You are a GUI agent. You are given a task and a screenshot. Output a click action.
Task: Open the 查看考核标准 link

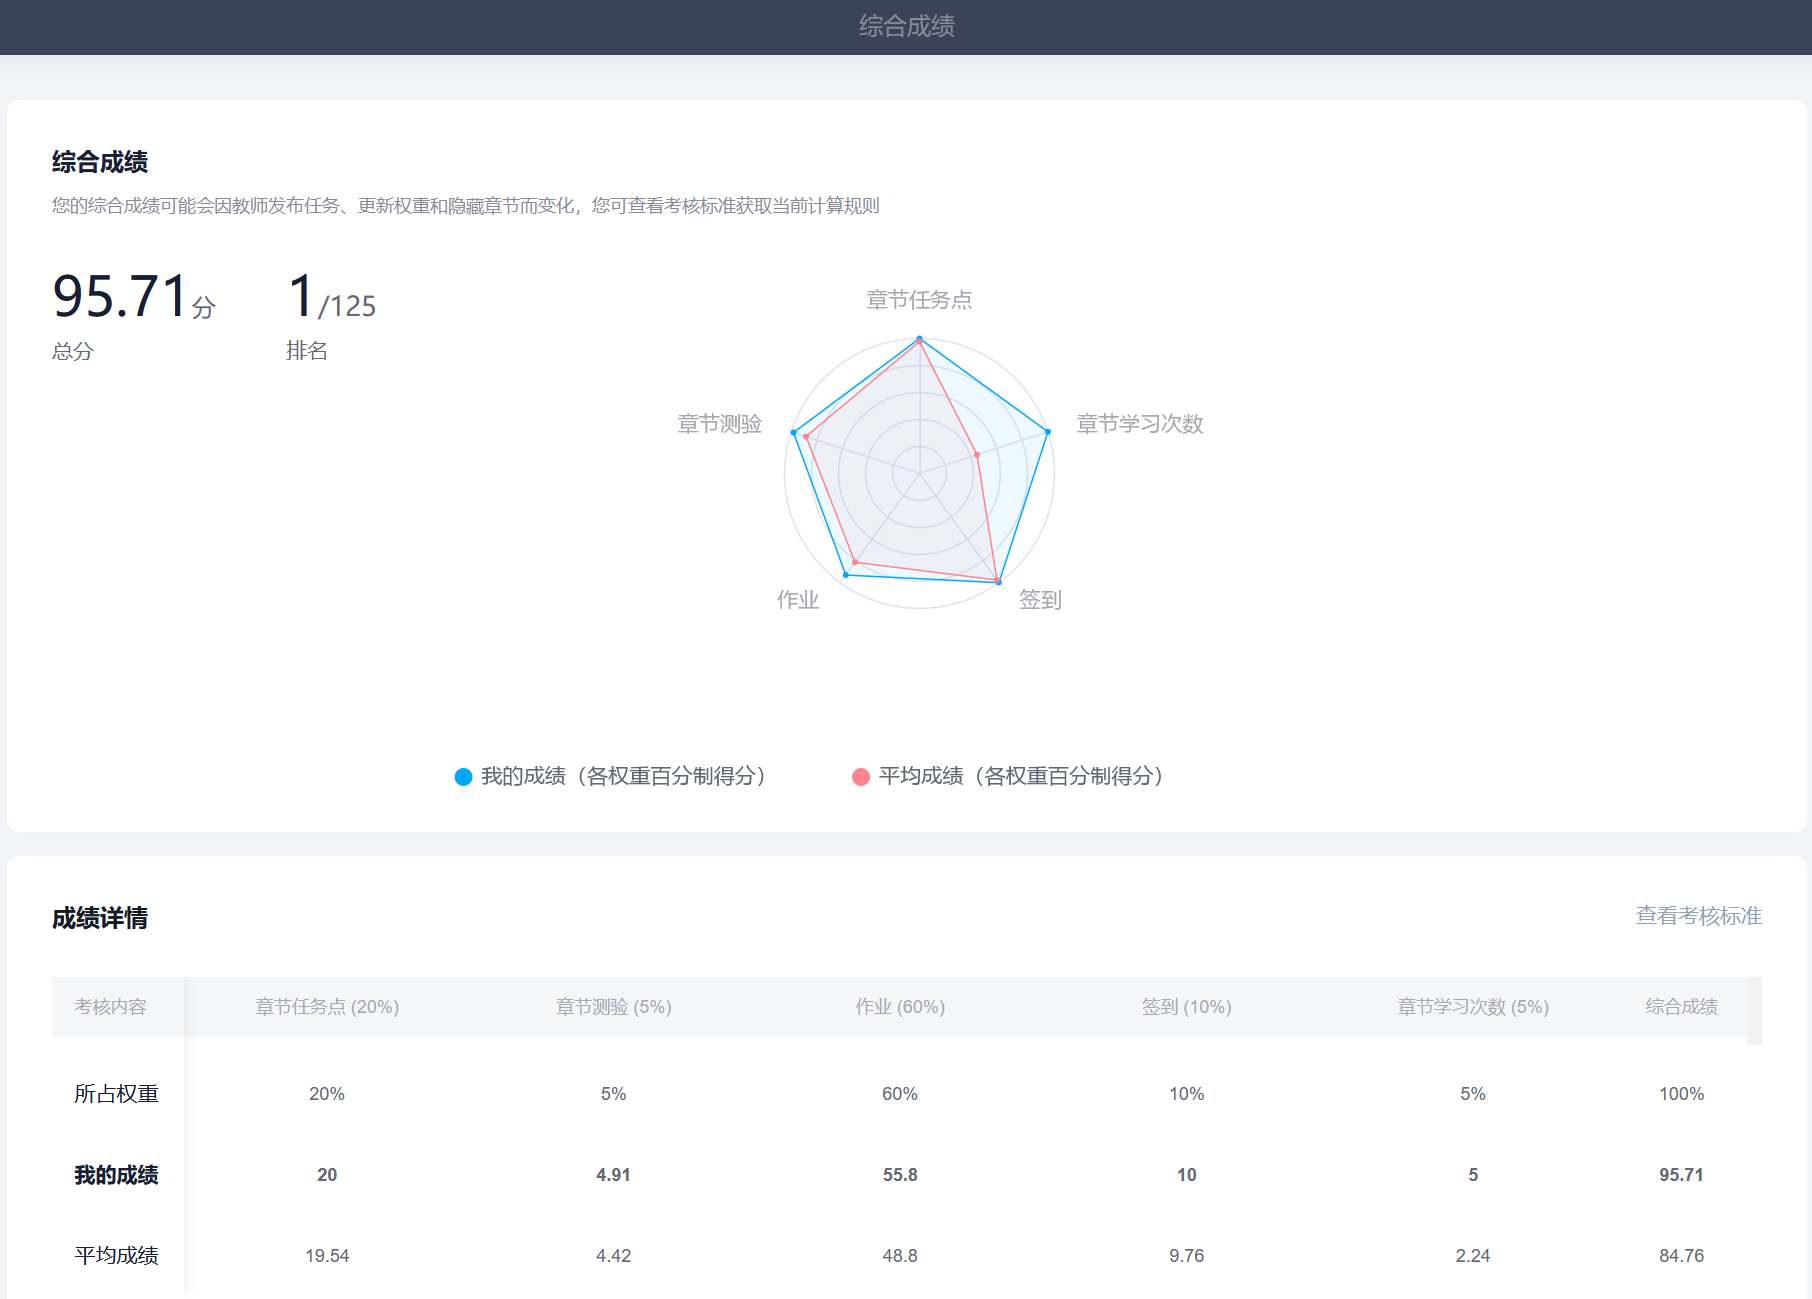pyautogui.click(x=1698, y=916)
